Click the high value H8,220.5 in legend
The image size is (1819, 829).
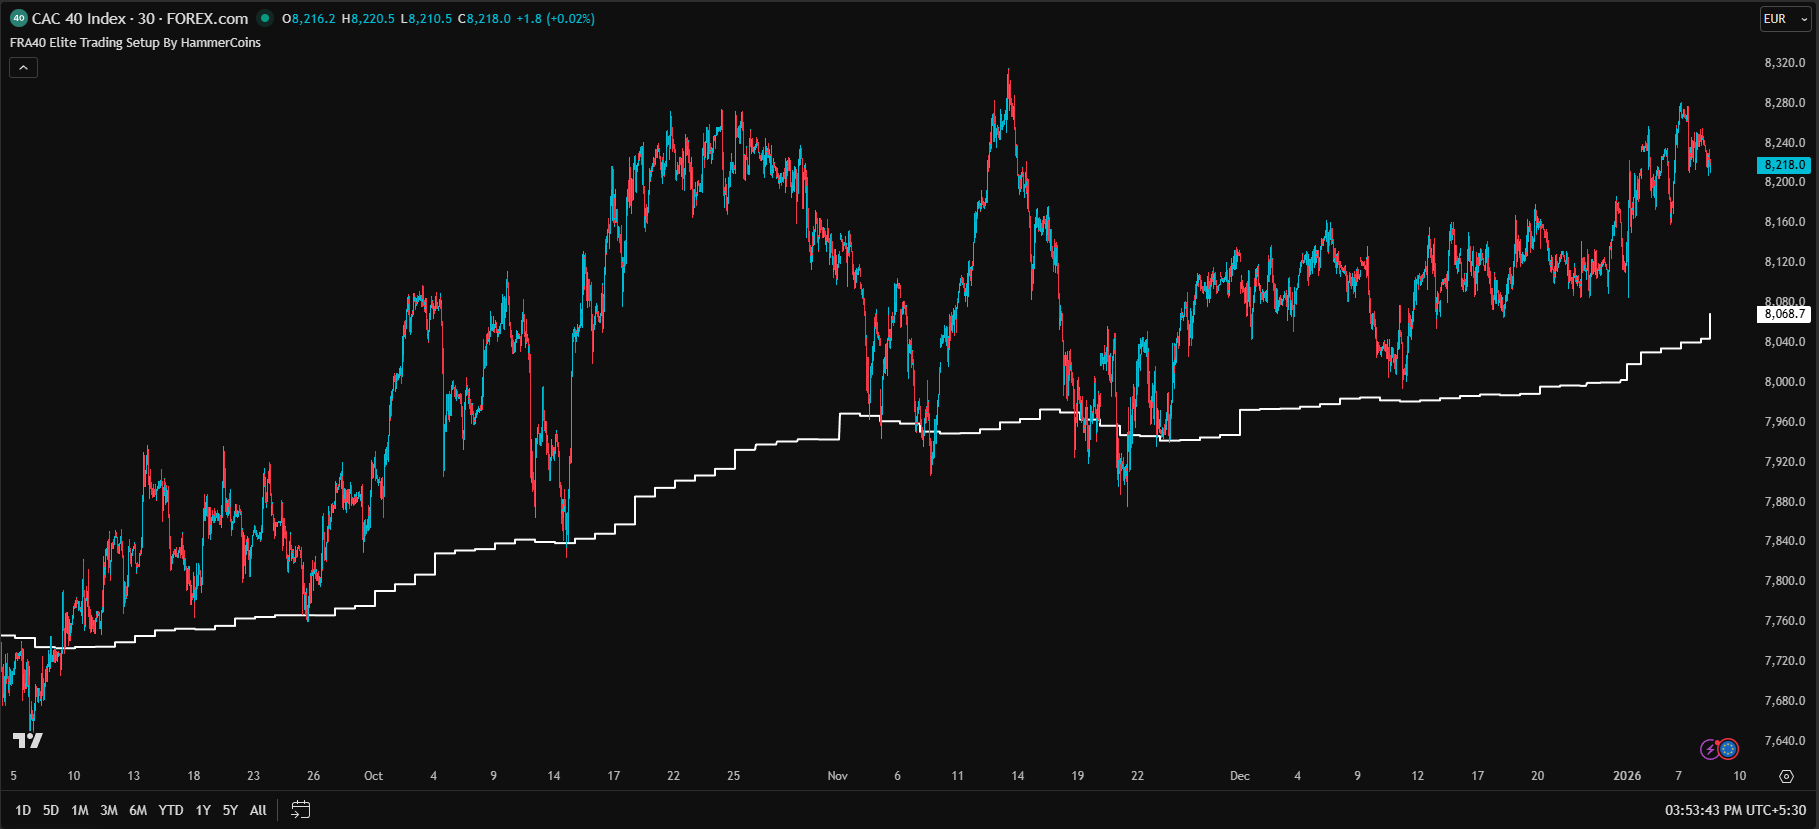[x=368, y=19]
